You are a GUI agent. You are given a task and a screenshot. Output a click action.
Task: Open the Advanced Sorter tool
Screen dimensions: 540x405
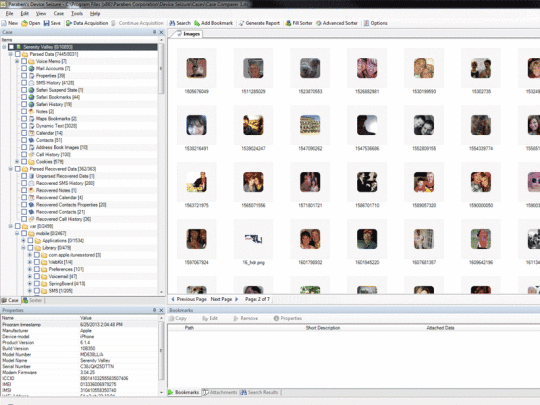337,23
